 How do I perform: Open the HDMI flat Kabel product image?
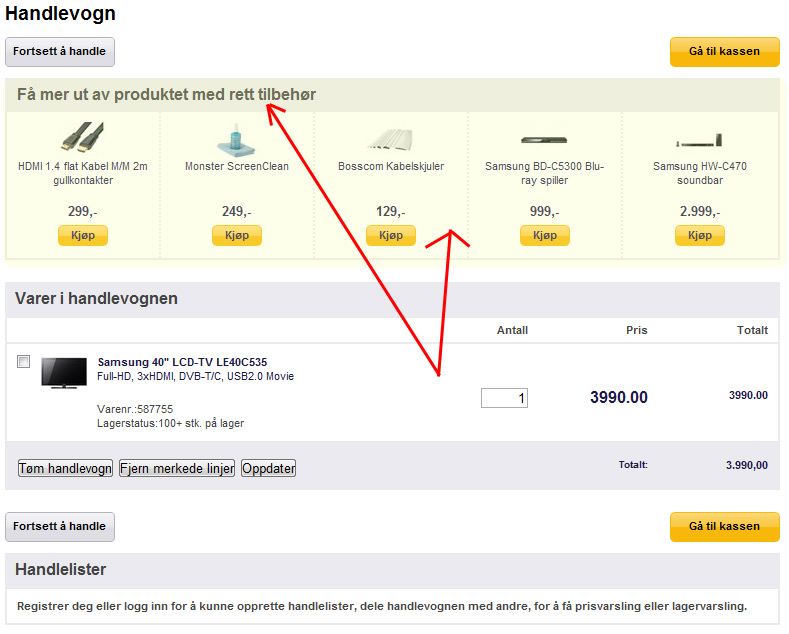[83, 137]
